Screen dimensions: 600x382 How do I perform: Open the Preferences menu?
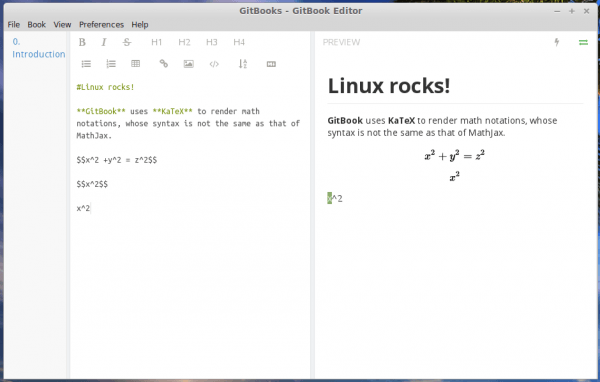(x=101, y=24)
